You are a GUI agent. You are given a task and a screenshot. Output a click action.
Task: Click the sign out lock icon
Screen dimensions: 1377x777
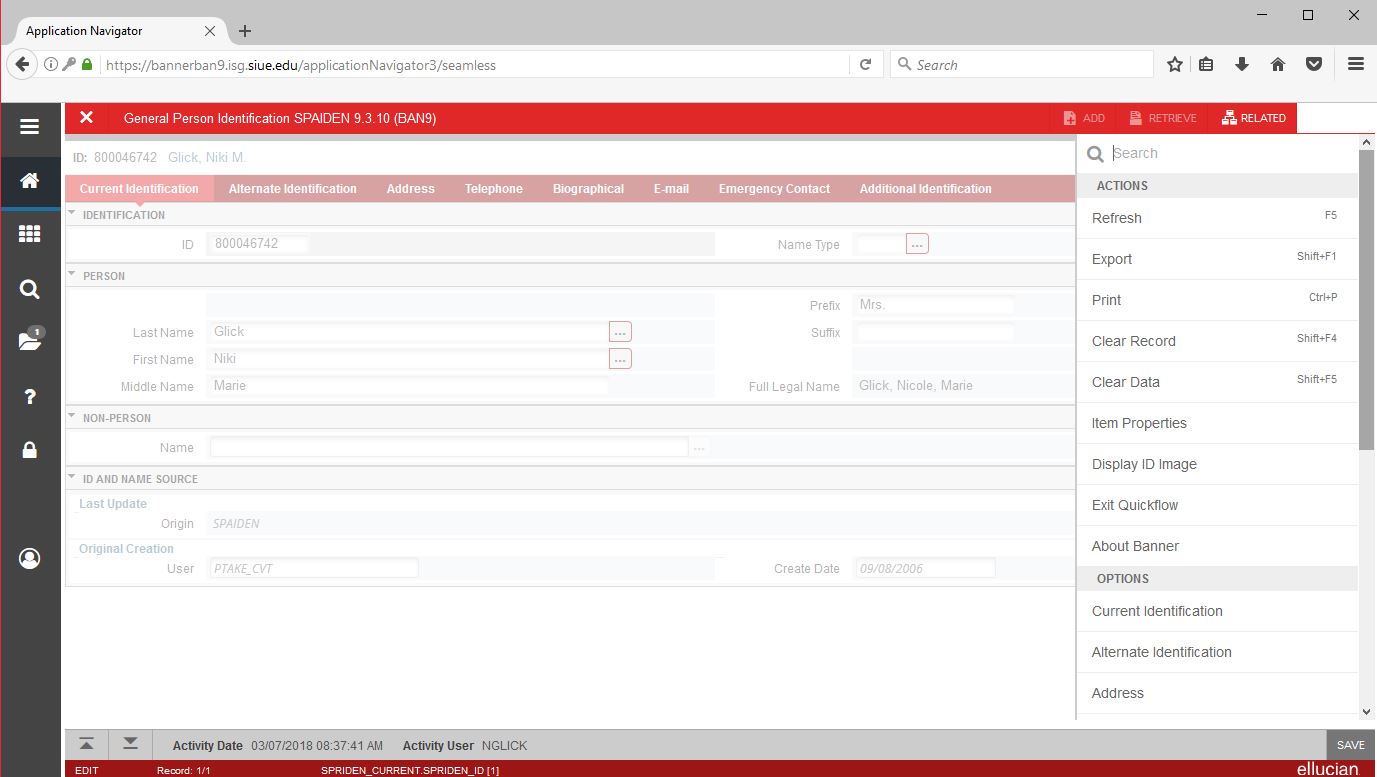(x=30, y=450)
